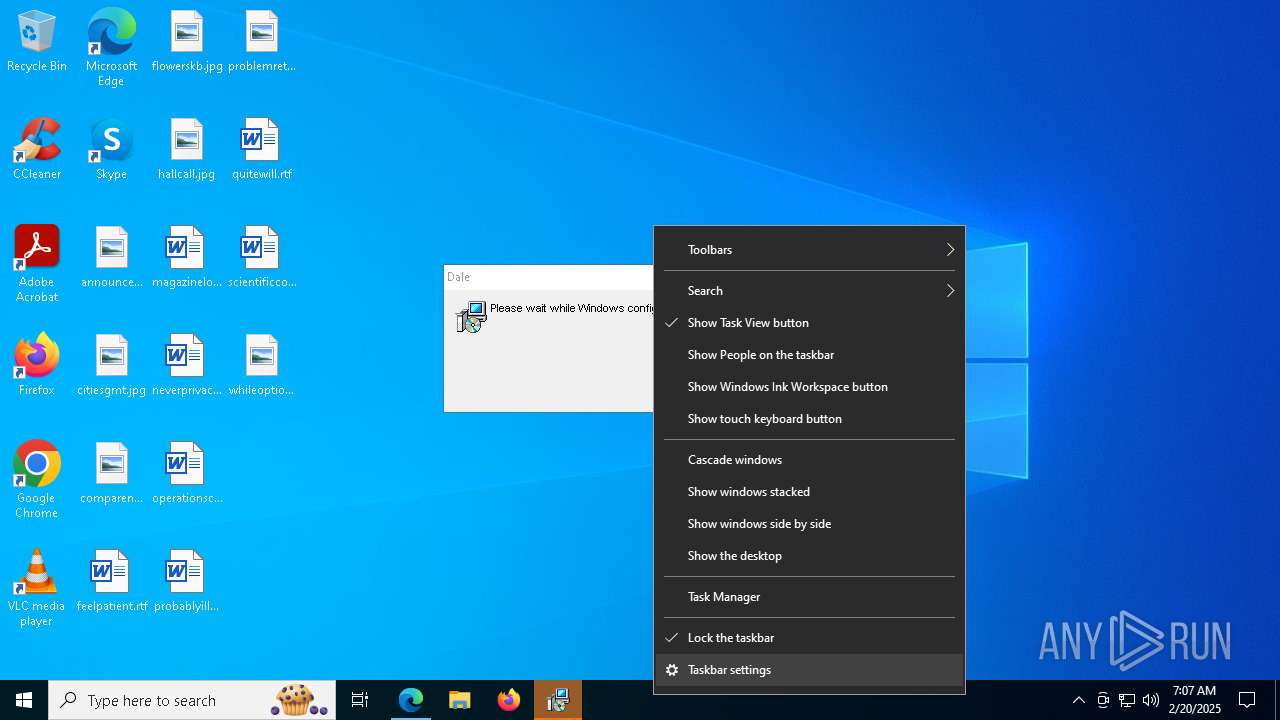Select citiesgmt.jpg on the desktop

(111, 366)
